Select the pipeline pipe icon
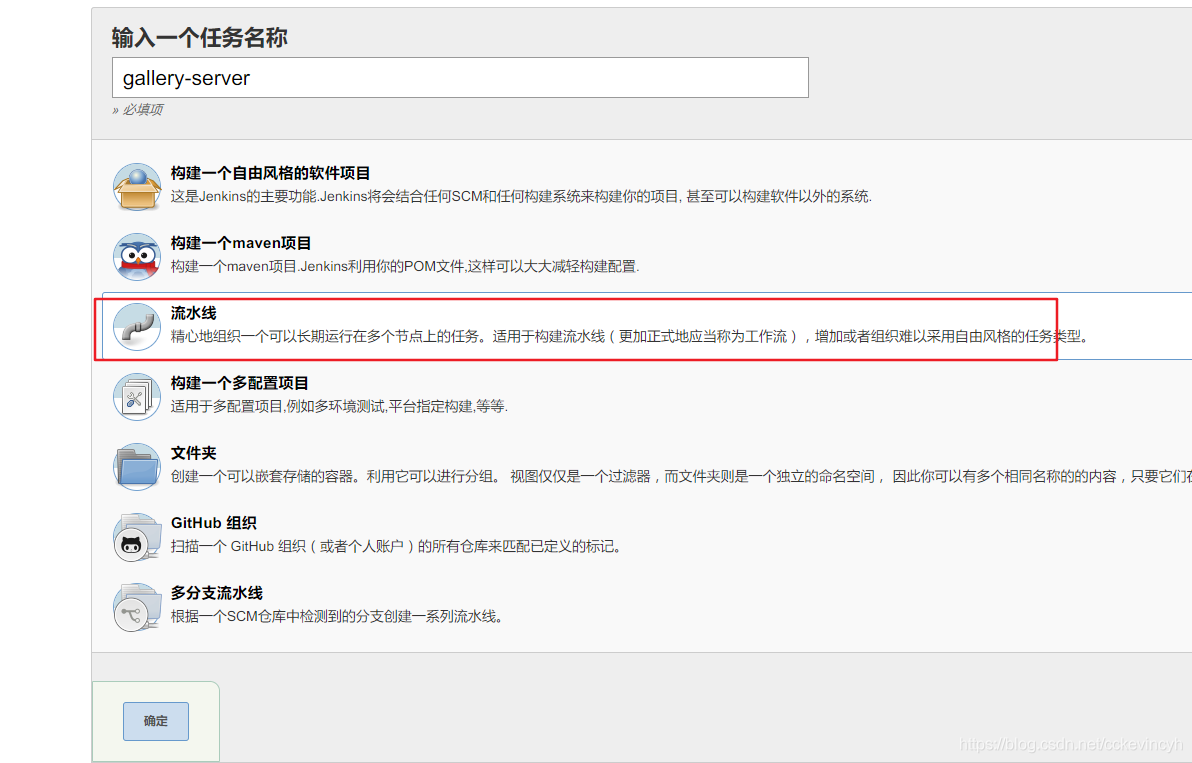This screenshot has width=1192, height=763. coord(137,326)
